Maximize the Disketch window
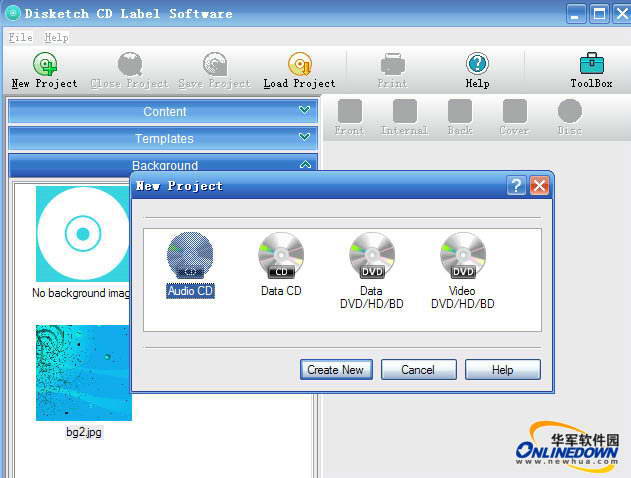The width and height of the screenshot is (631, 478). point(599,14)
